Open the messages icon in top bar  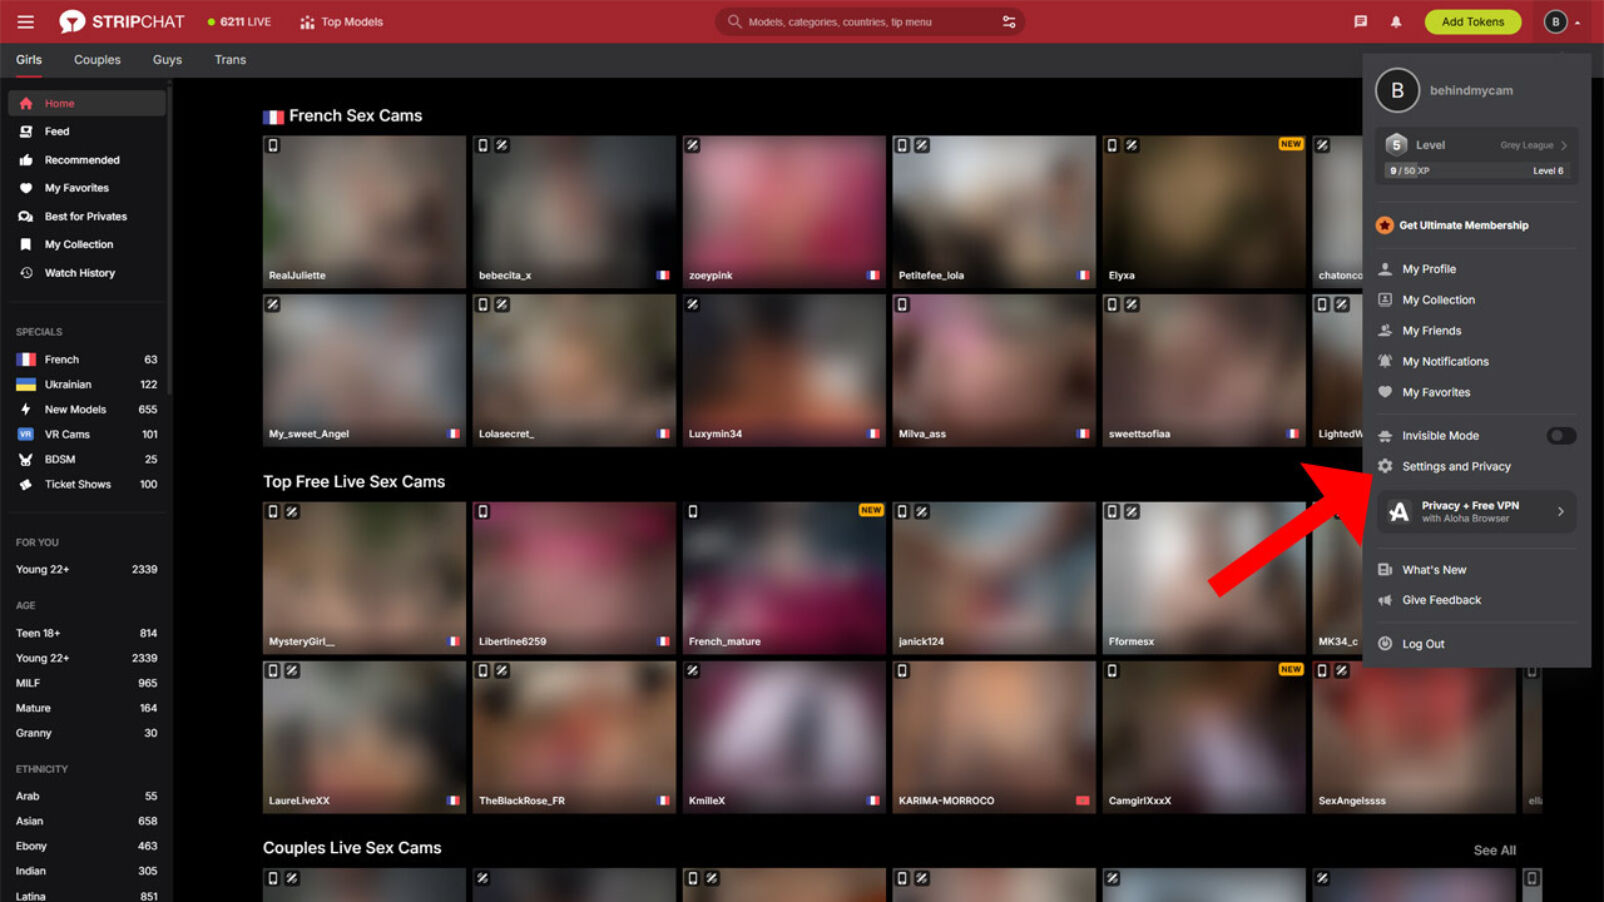point(1361,20)
